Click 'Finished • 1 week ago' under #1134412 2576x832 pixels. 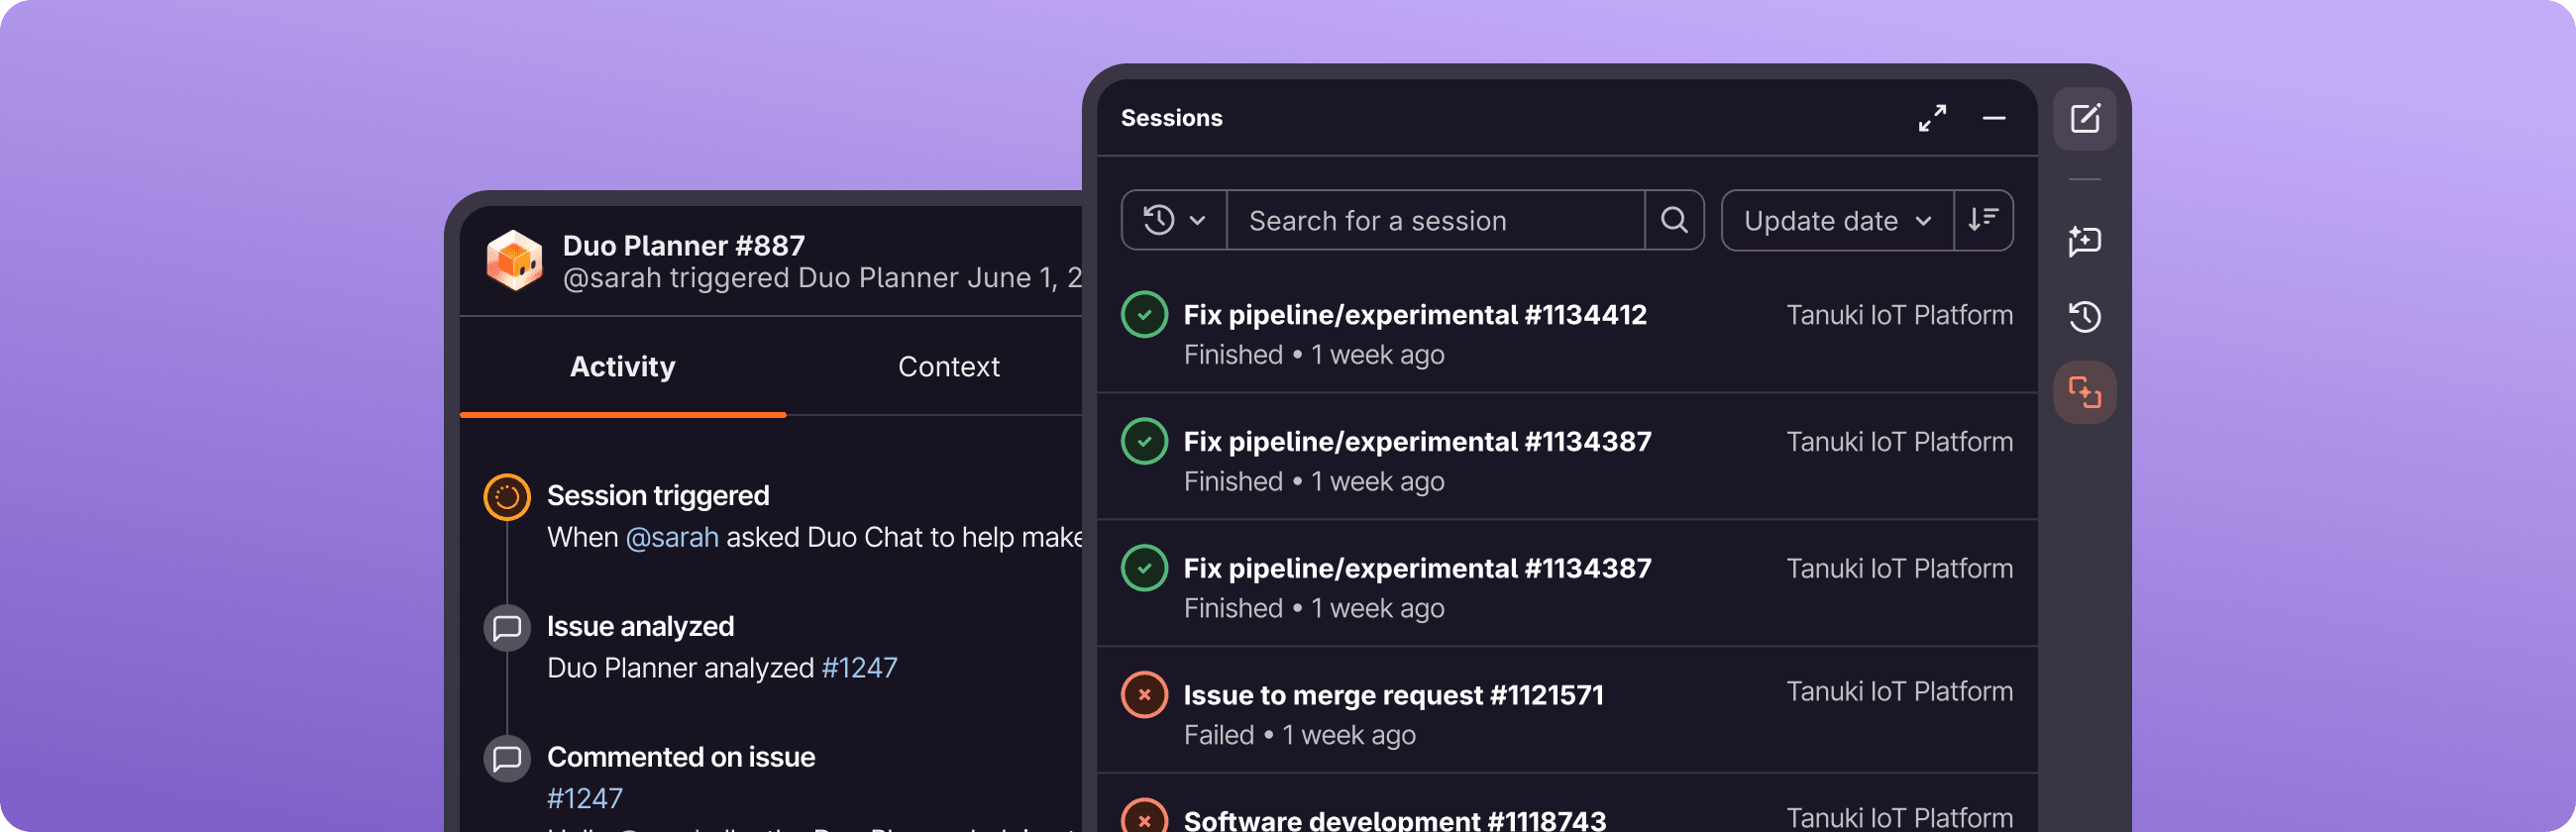tap(1314, 354)
